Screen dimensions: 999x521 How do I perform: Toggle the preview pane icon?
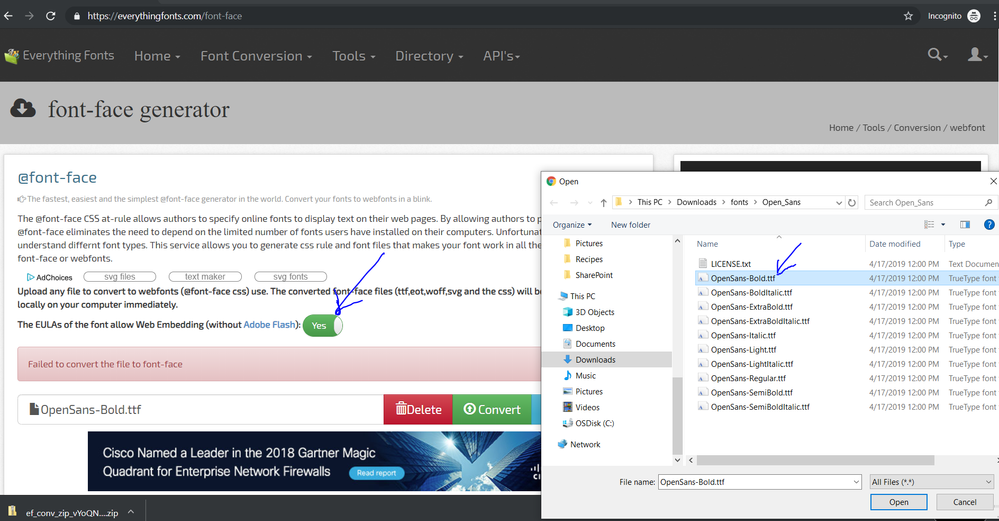pyautogui.click(x=965, y=224)
